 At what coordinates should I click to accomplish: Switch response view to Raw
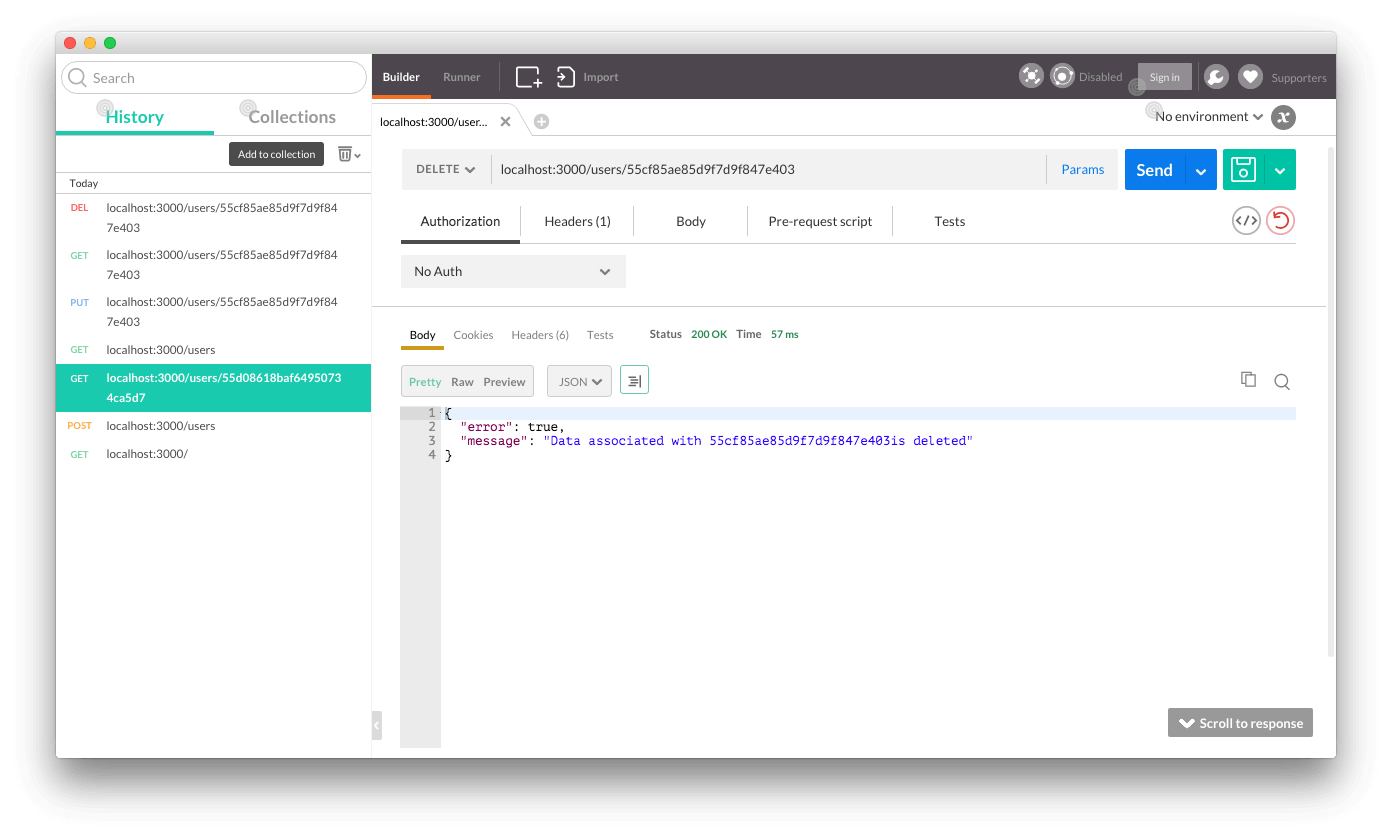[462, 382]
